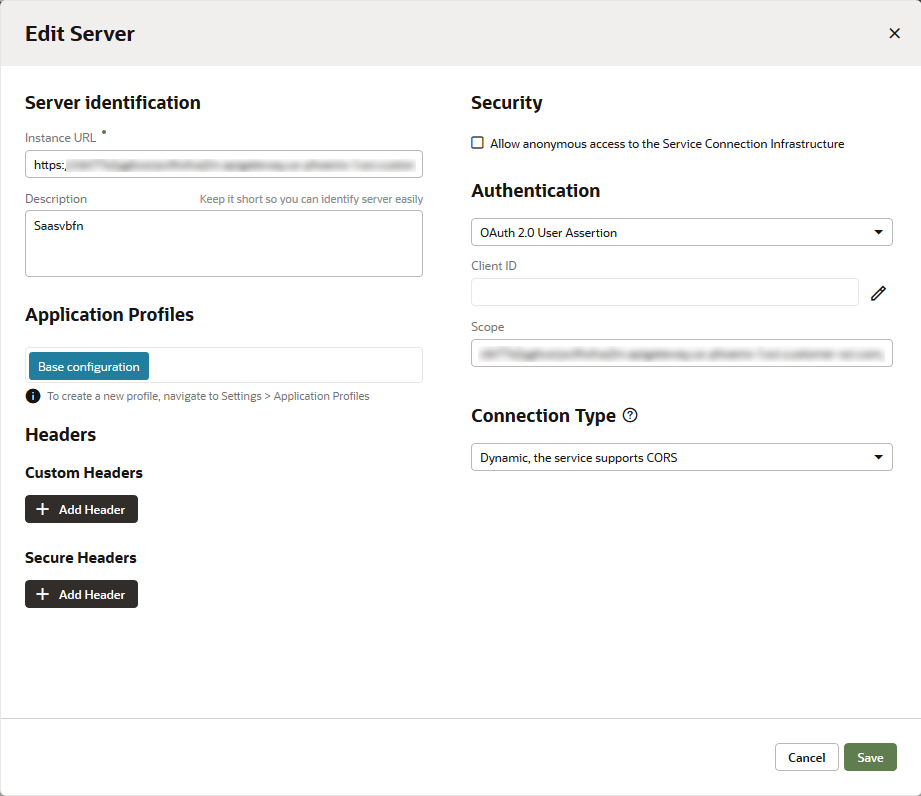This screenshot has height=796, width=921.
Task: Click the Connection Type help question mark icon
Action: coord(630,415)
